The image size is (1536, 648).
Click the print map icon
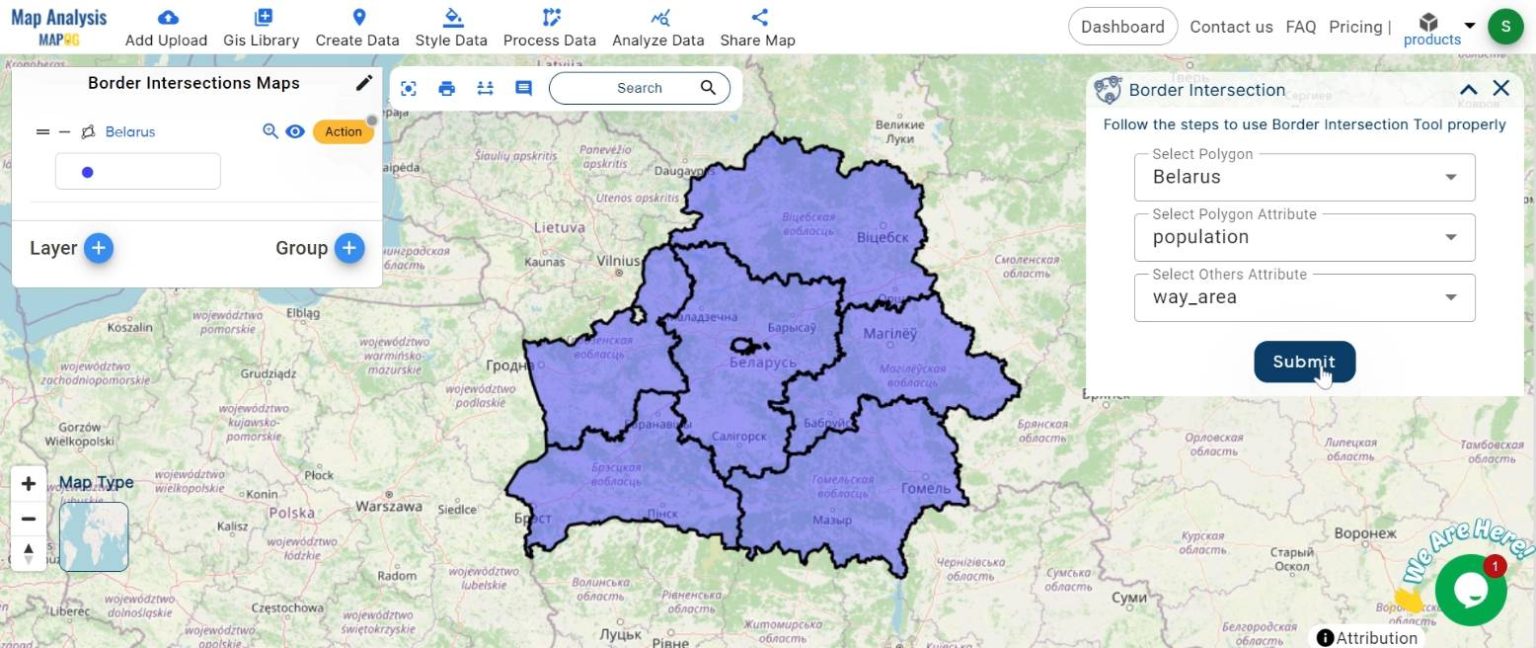coord(447,88)
